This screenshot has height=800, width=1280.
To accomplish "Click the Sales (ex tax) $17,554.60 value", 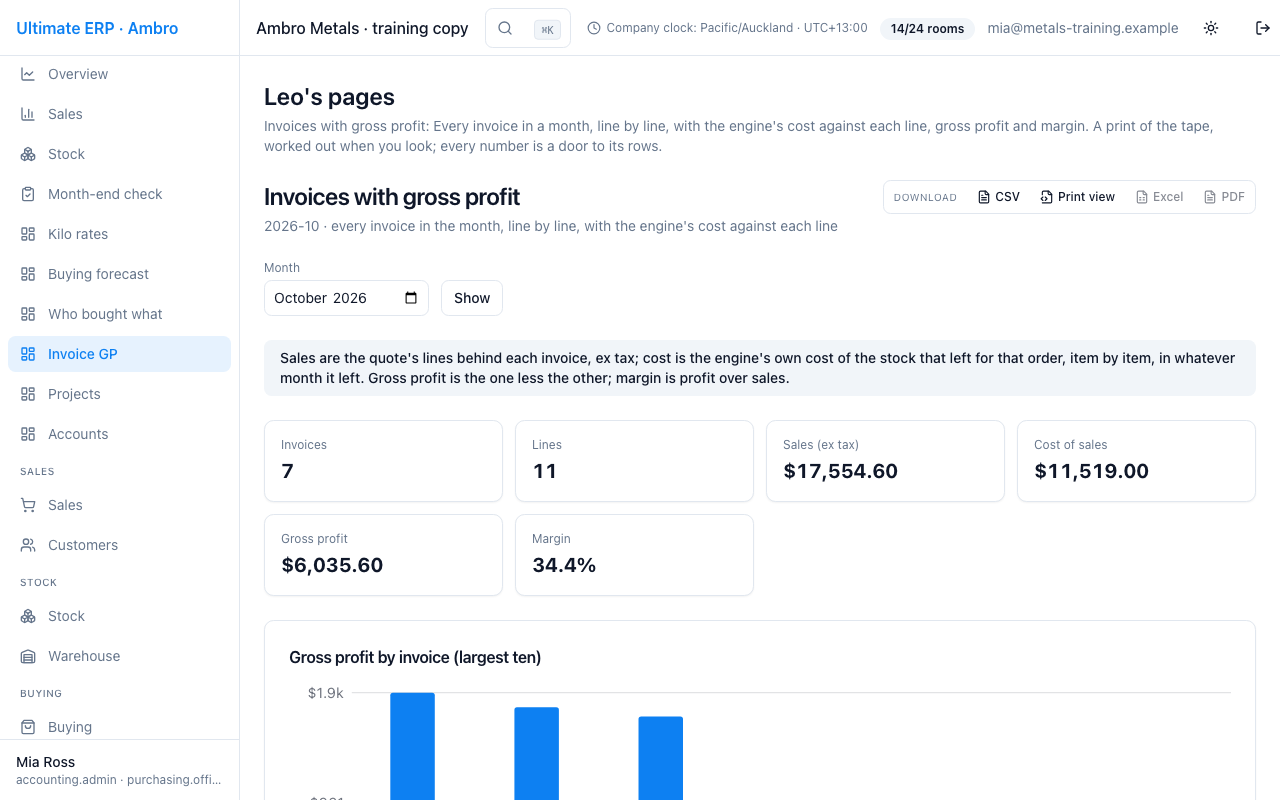I will [840, 471].
